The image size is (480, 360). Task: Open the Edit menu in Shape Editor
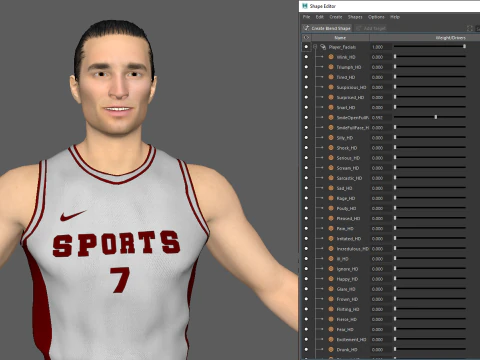[x=320, y=17]
